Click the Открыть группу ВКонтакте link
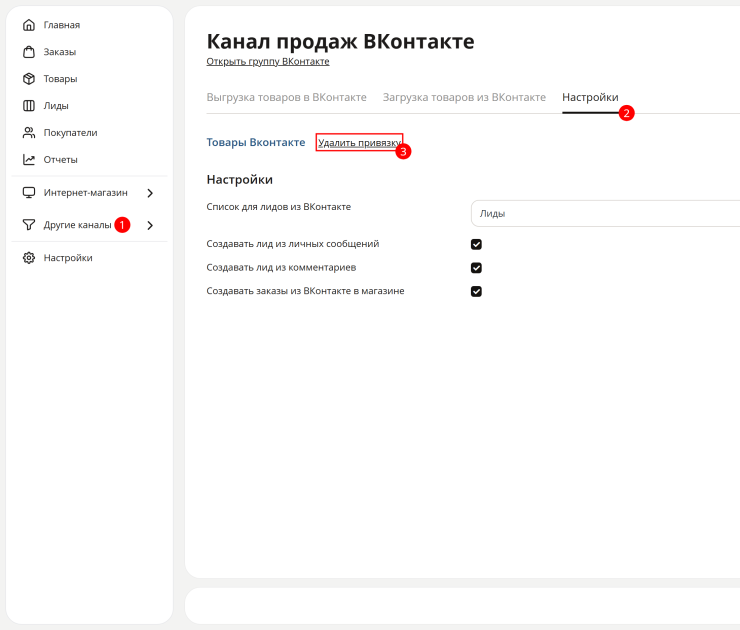Viewport: 740px width, 630px height. [x=268, y=61]
